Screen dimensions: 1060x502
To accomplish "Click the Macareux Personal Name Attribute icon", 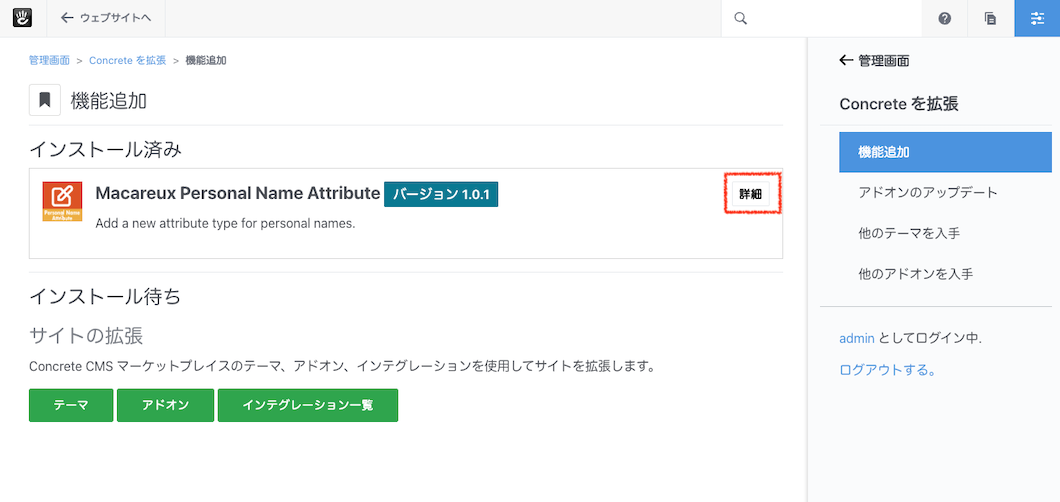I will click(x=62, y=201).
